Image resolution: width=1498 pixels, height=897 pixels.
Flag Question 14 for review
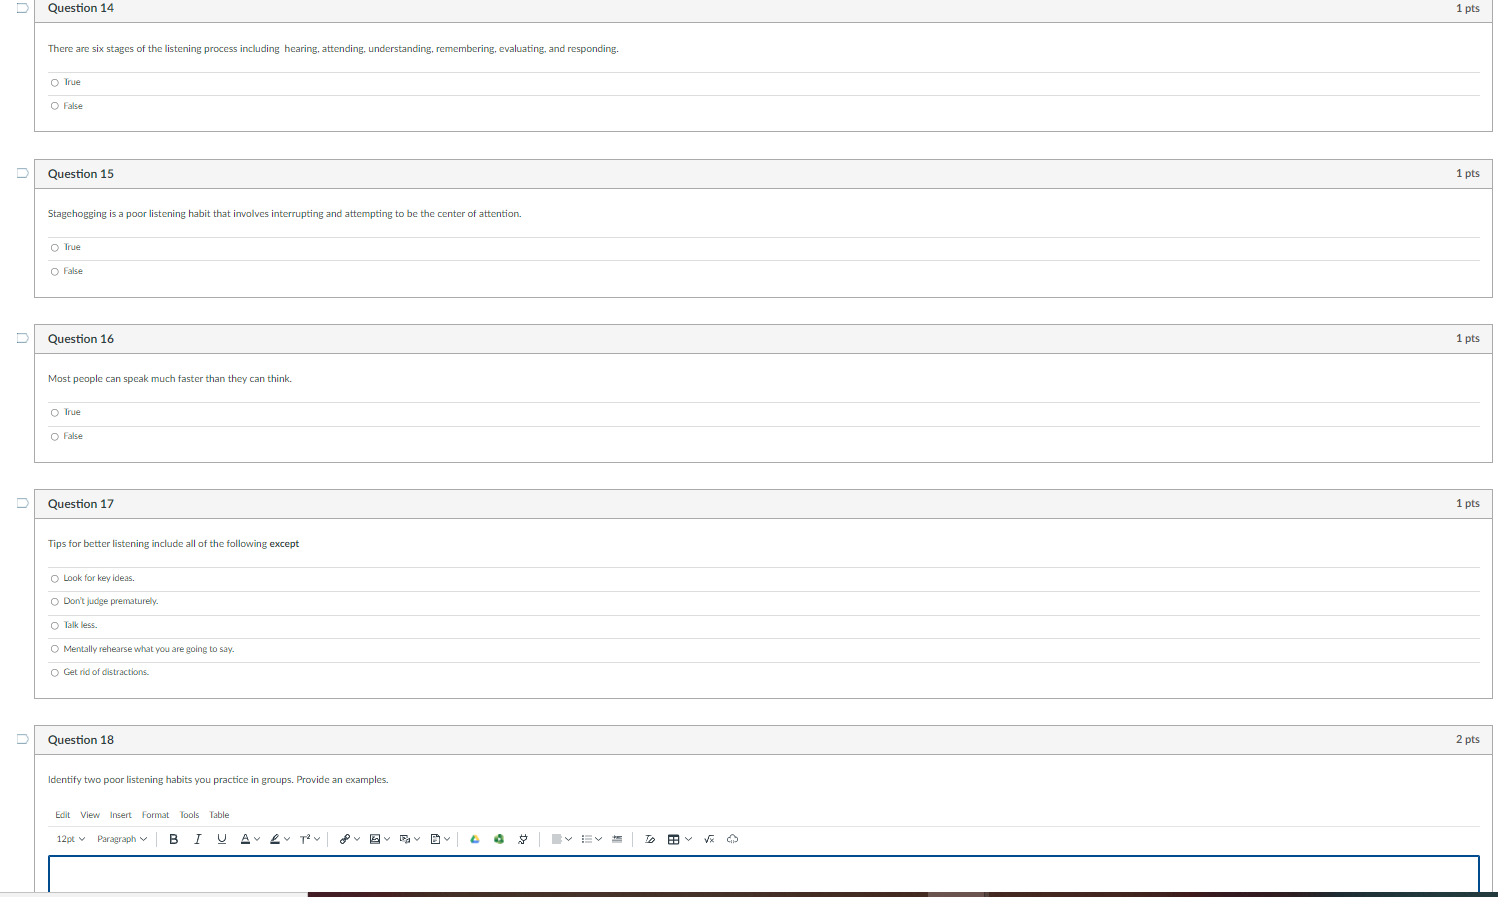pos(22,8)
